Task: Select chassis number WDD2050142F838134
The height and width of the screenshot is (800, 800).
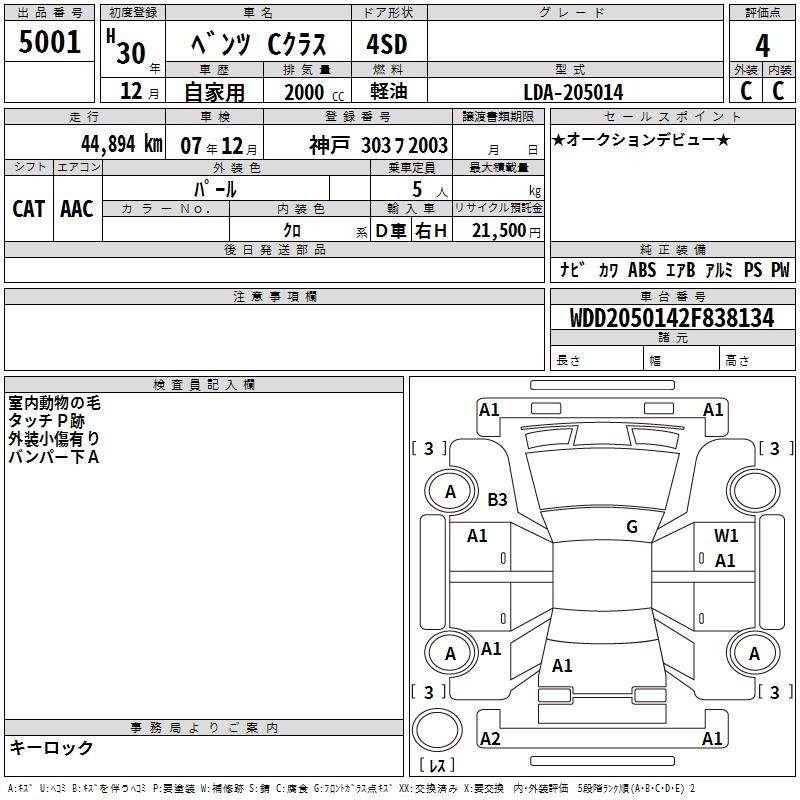Action: click(672, 317)
